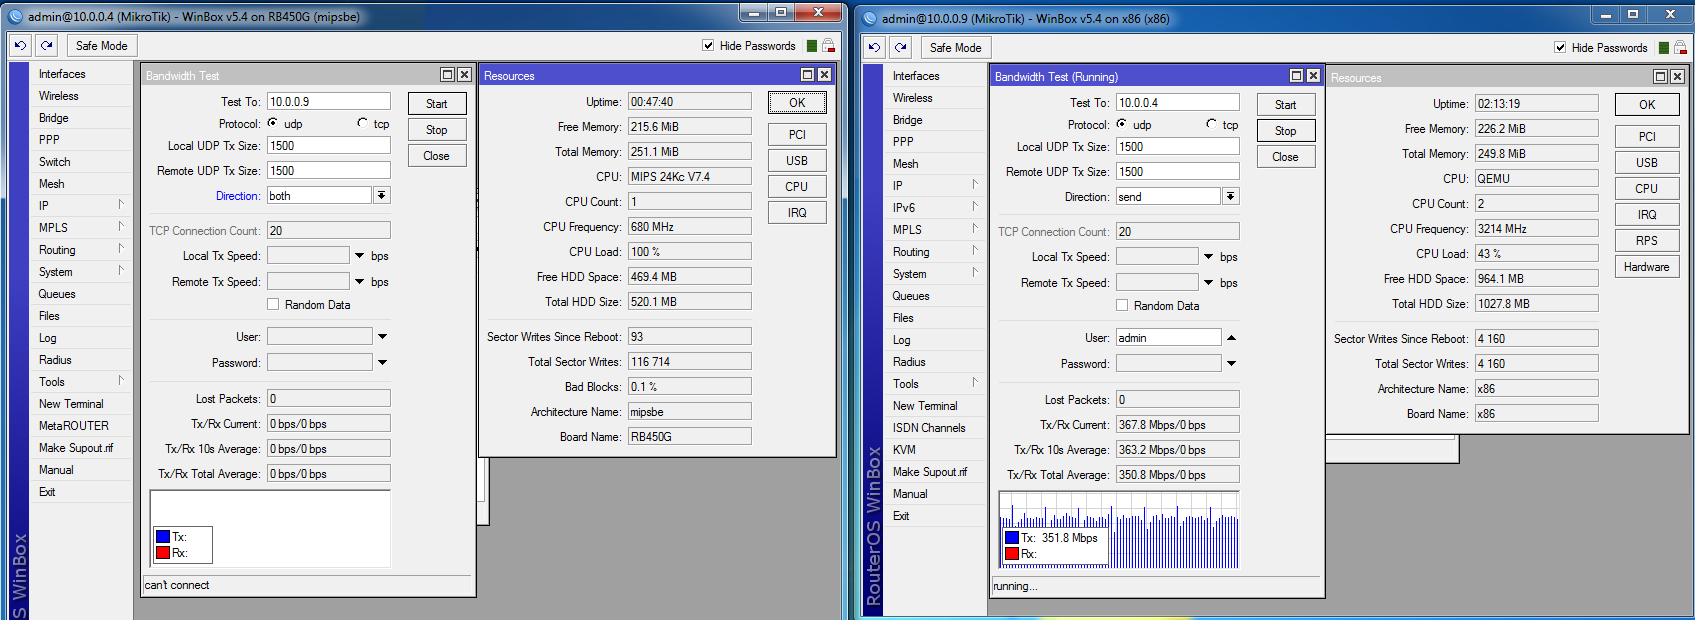
Task: Open Direction dropdown showing 'both'
Action: point(382,195)
